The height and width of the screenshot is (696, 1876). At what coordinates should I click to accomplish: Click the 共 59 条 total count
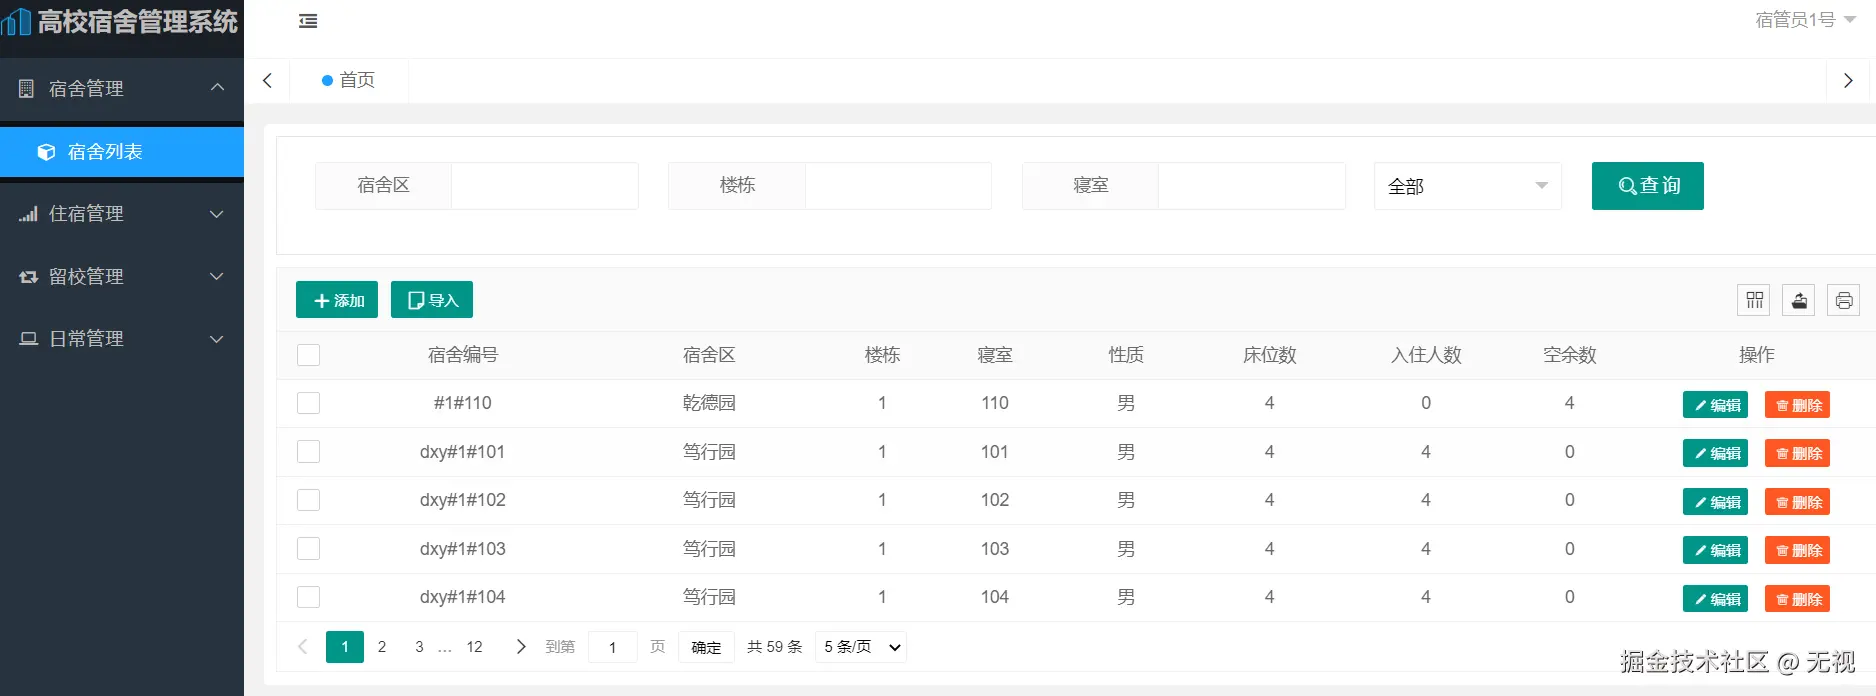coord(775,647)
